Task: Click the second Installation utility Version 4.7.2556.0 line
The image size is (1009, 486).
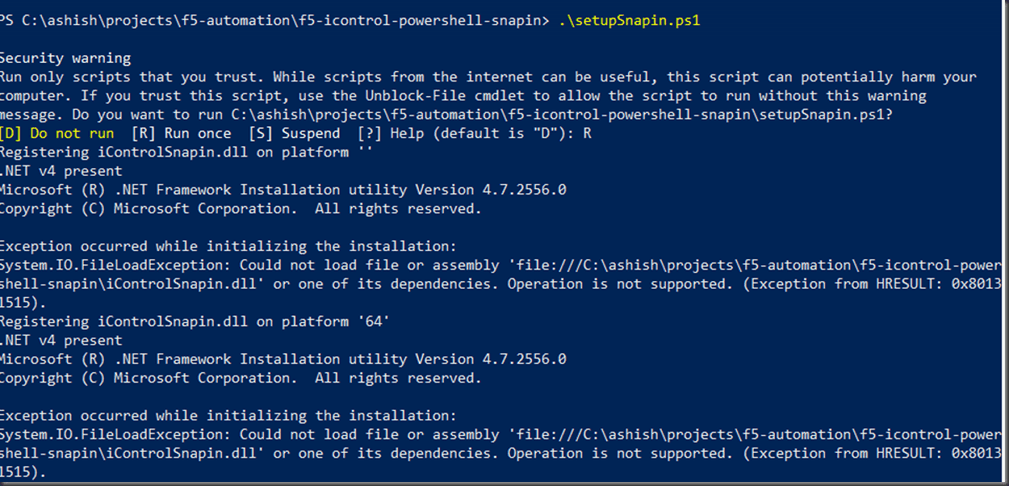Action: pyautogui.click(x=283, y=359)
